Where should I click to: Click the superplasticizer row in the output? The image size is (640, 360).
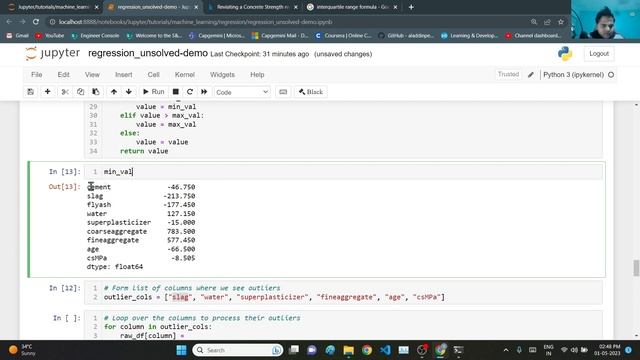141,222
